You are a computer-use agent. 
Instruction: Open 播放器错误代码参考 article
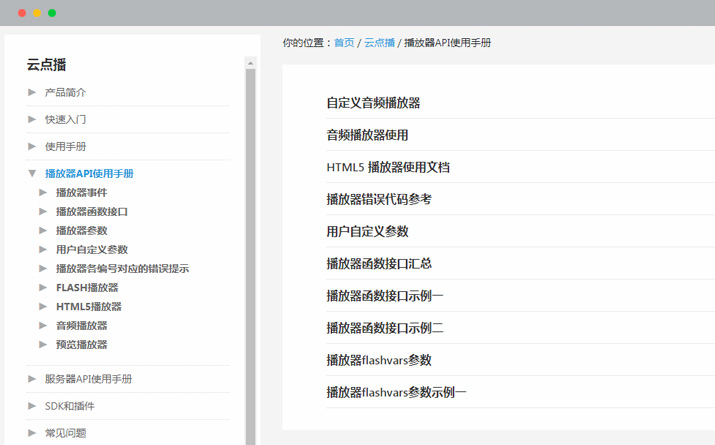click(x=379, y=199)
